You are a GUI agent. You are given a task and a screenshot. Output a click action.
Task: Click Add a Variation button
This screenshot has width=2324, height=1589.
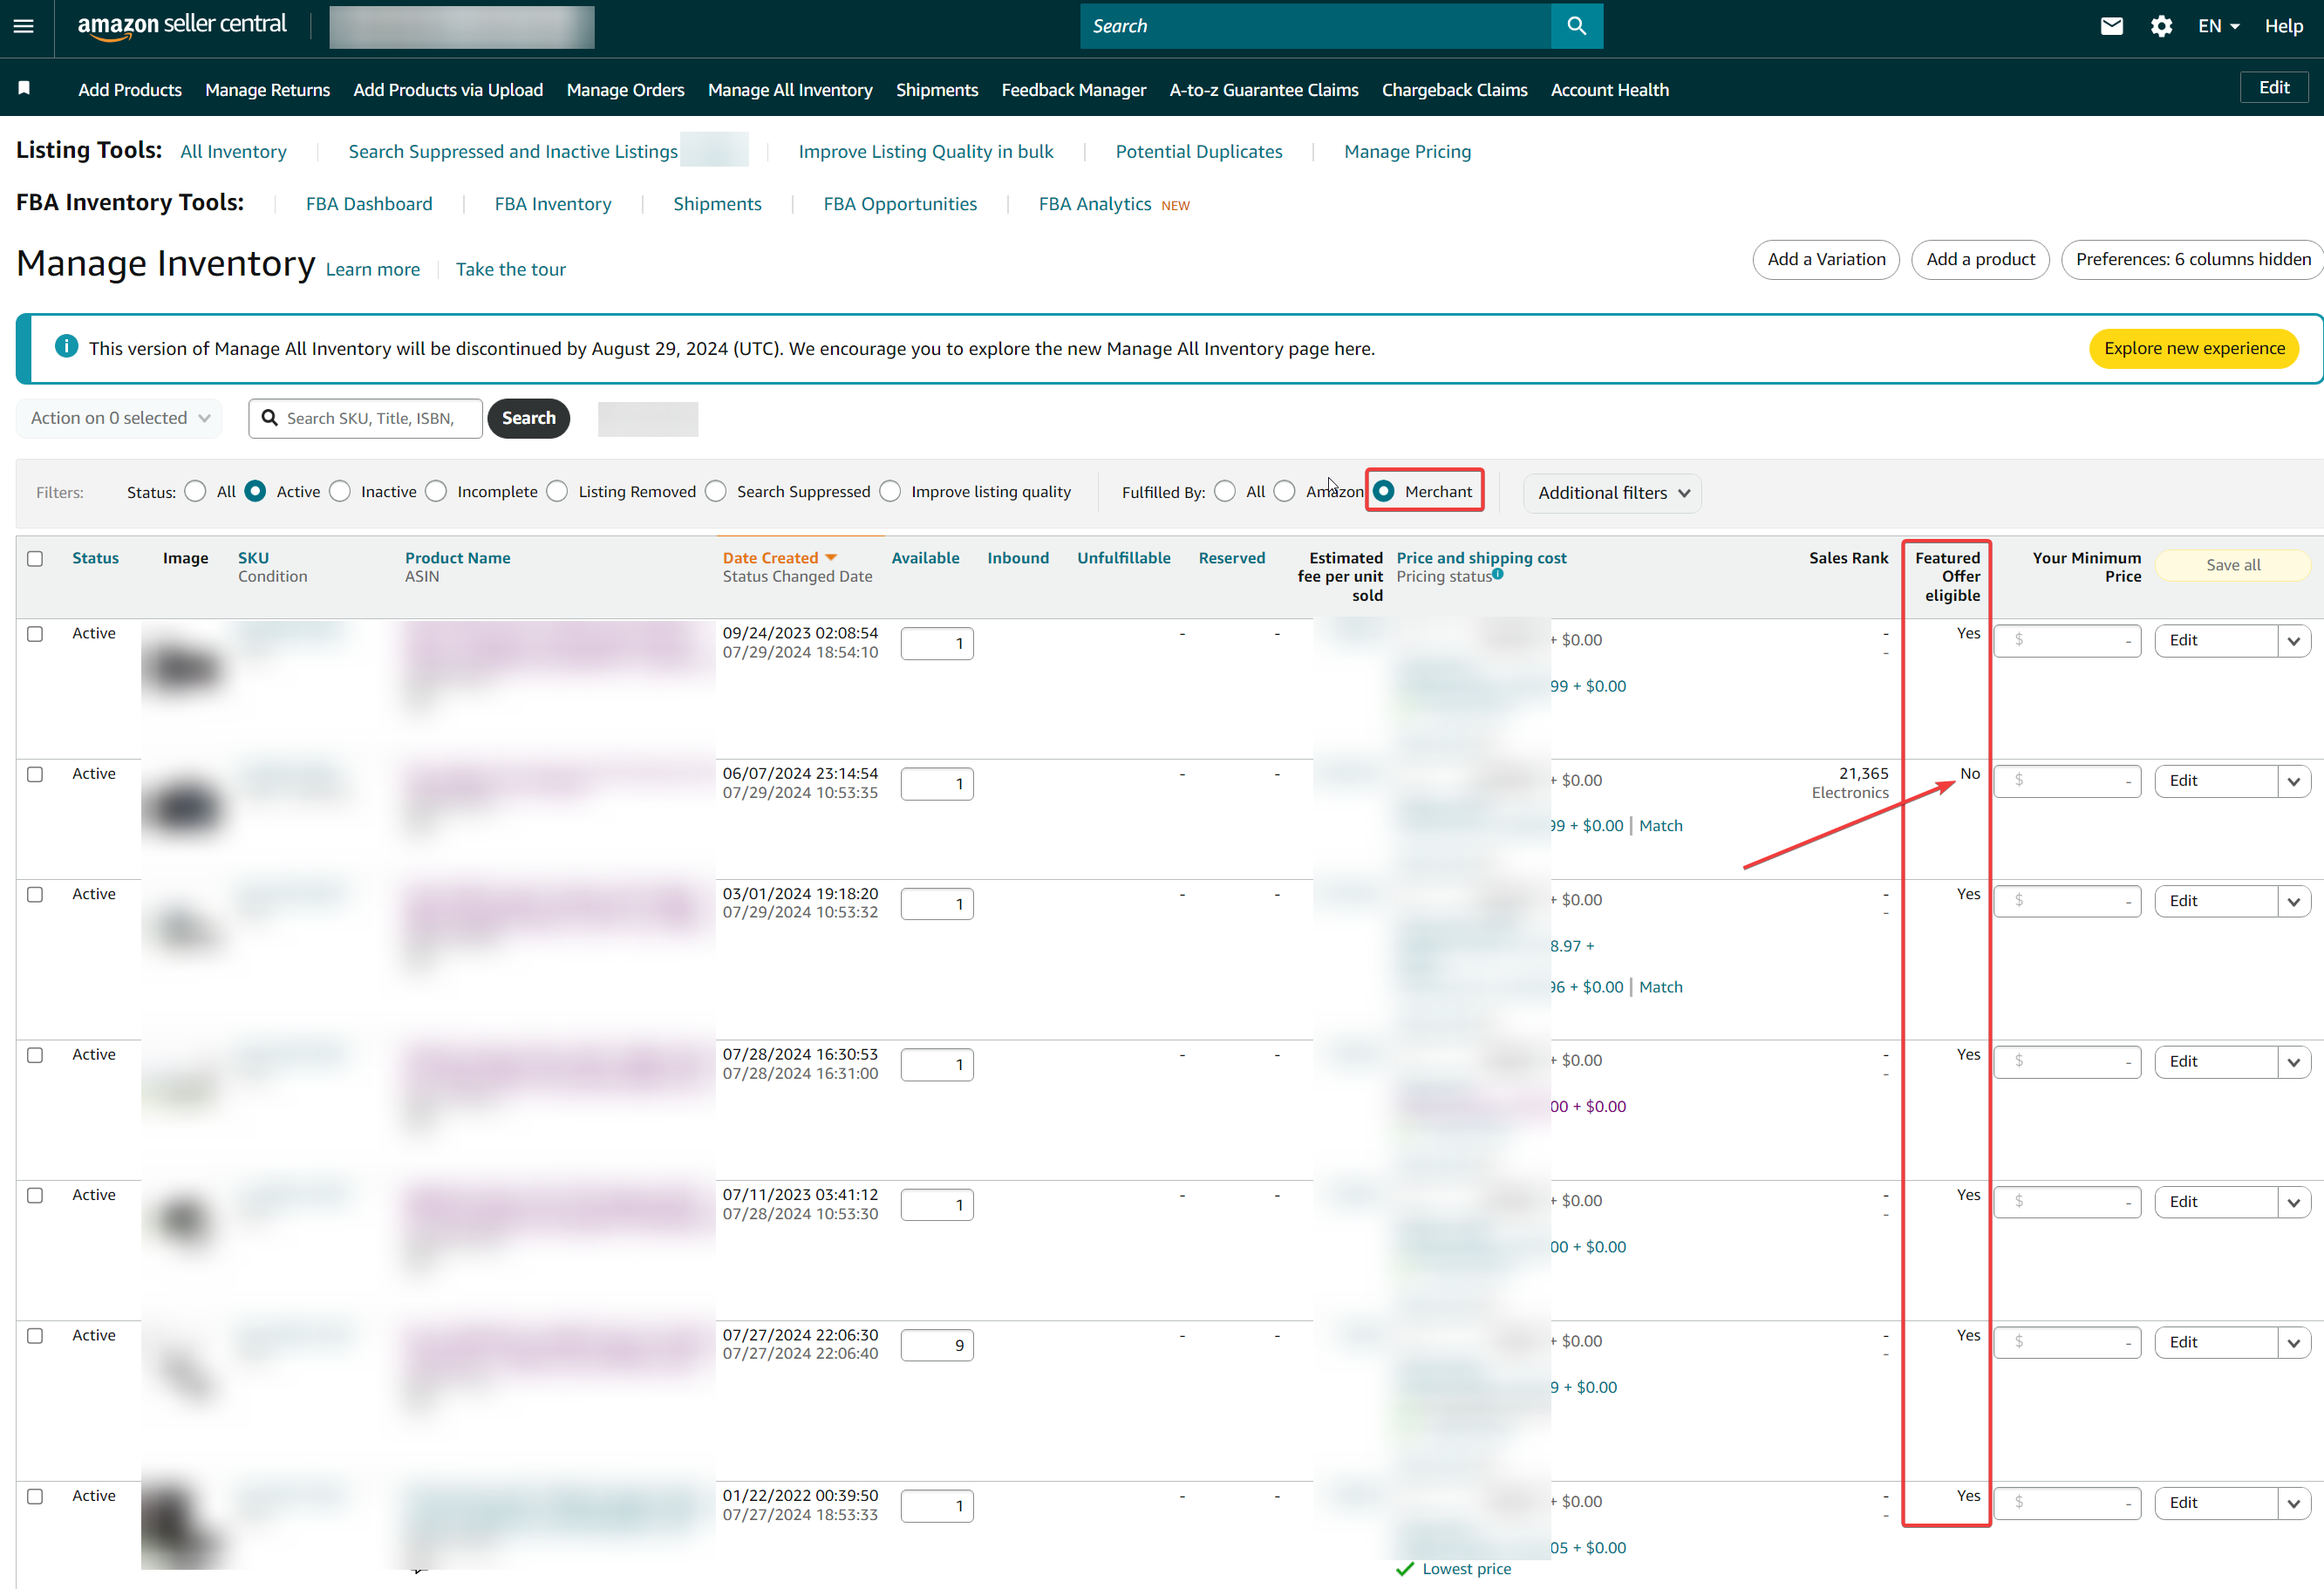click(1826, 259)
